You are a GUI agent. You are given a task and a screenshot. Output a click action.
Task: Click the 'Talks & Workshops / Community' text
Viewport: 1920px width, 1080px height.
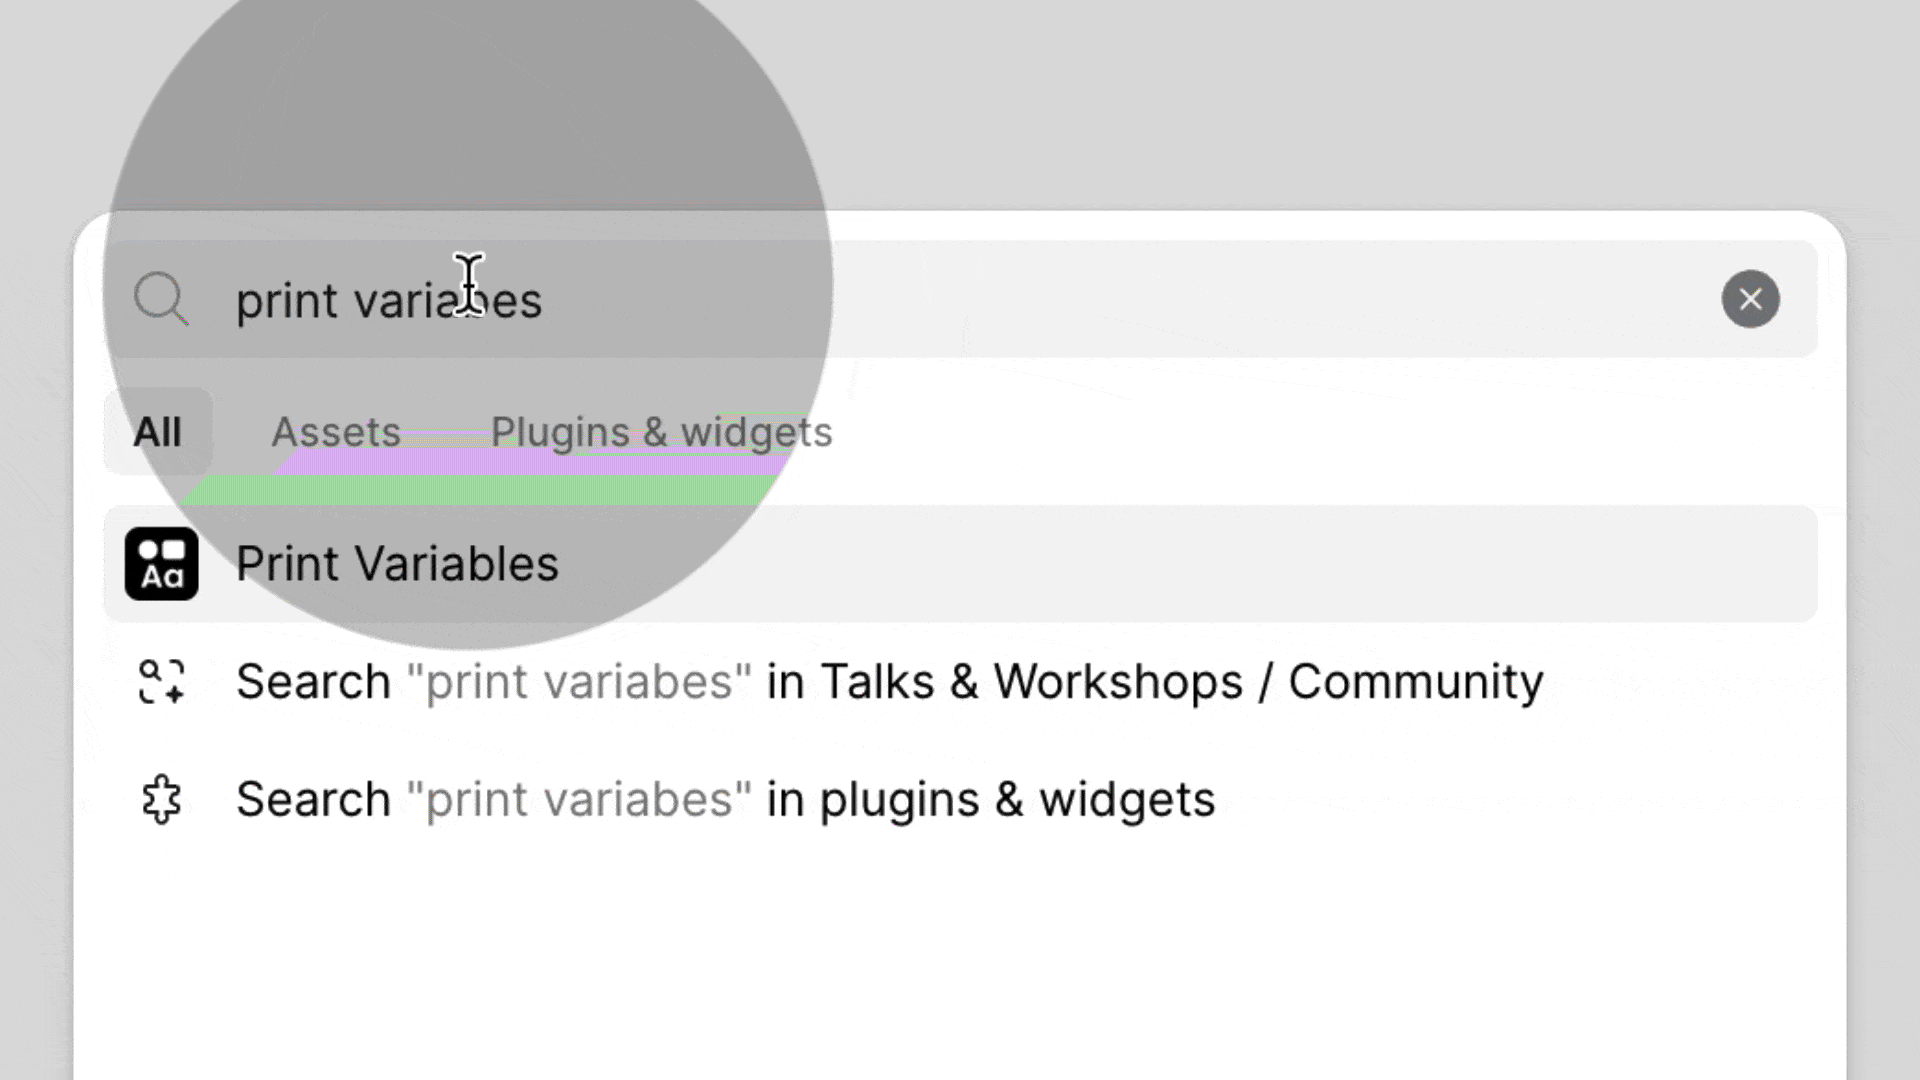click(1181, 682)
